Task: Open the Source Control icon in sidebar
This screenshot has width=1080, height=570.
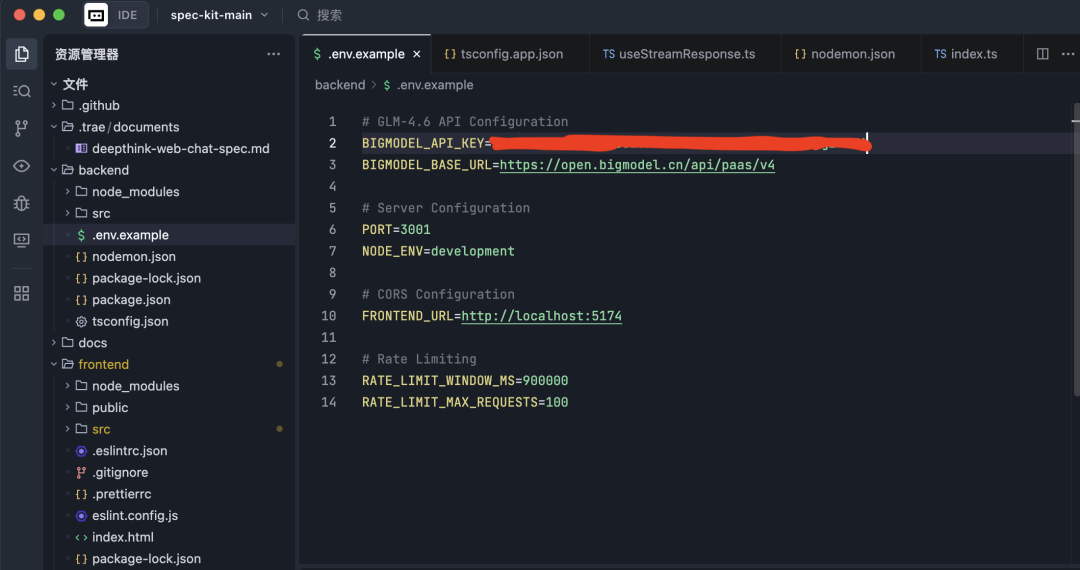Action: pos(22,128)
